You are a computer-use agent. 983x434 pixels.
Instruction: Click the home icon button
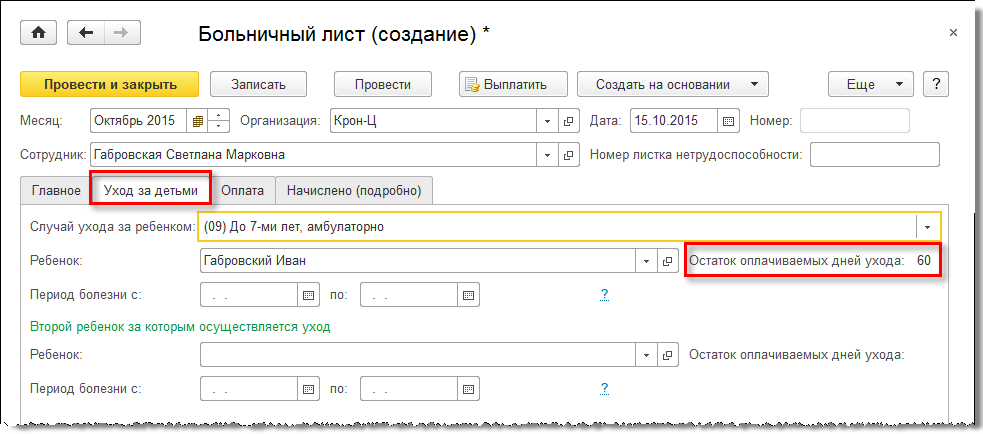click(39, 33)
